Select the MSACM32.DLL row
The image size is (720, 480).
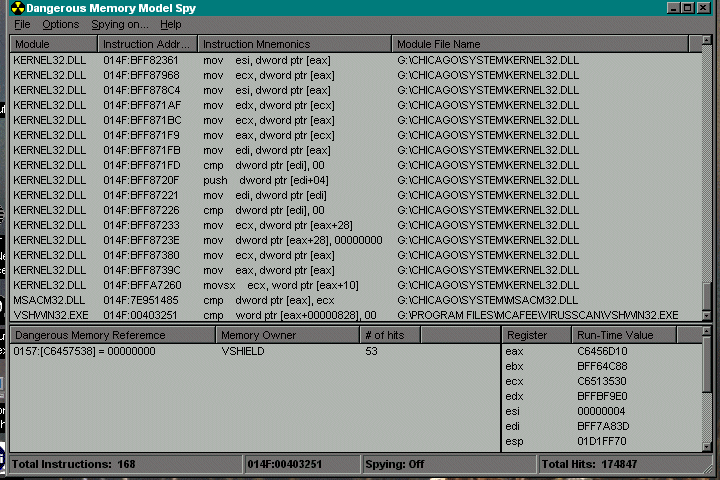[x=356, y=300]
